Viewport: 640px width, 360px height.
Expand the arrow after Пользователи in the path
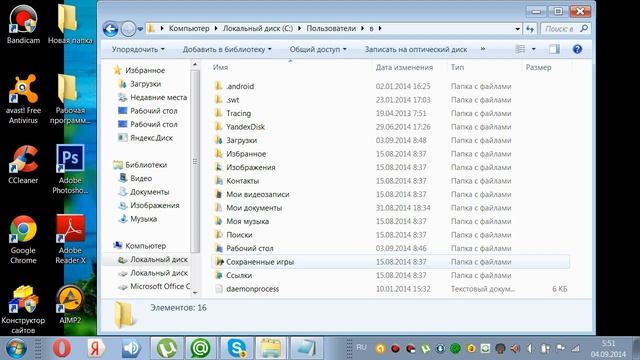click(x=362, y=29)
